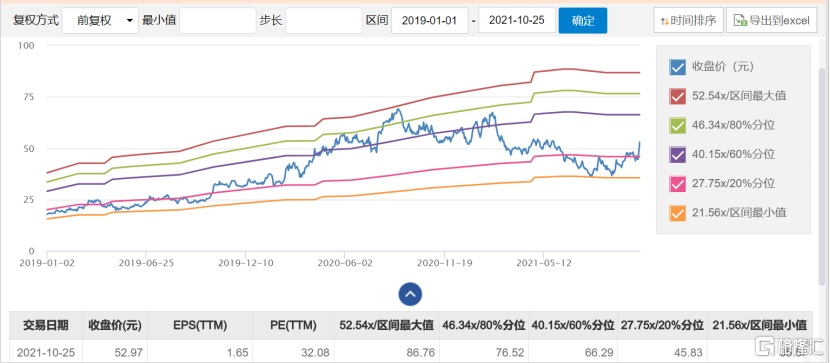830x363 pixels.
Task: Click the 46.34x/80%分位 table column header
Action: [483, 325]
